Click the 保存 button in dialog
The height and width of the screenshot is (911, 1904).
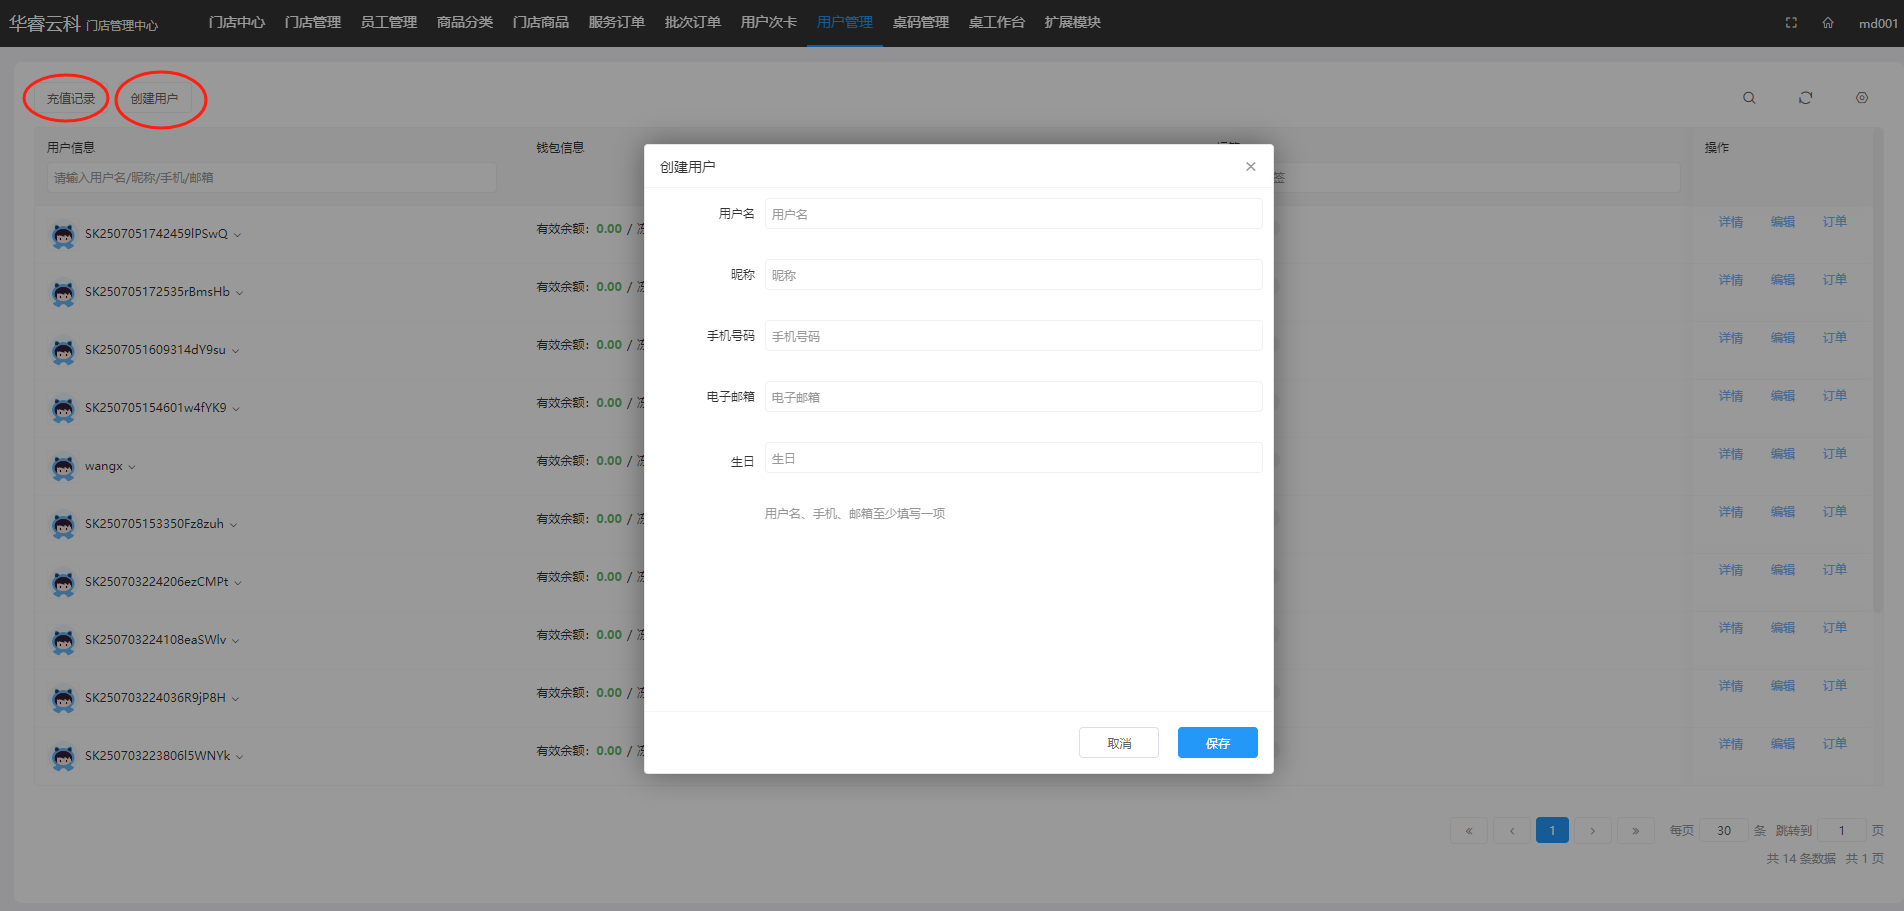(1217, 743)
